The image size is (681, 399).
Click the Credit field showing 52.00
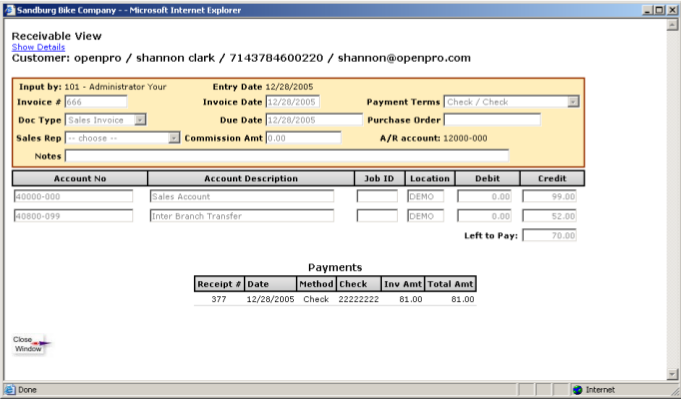click(549, 216)
